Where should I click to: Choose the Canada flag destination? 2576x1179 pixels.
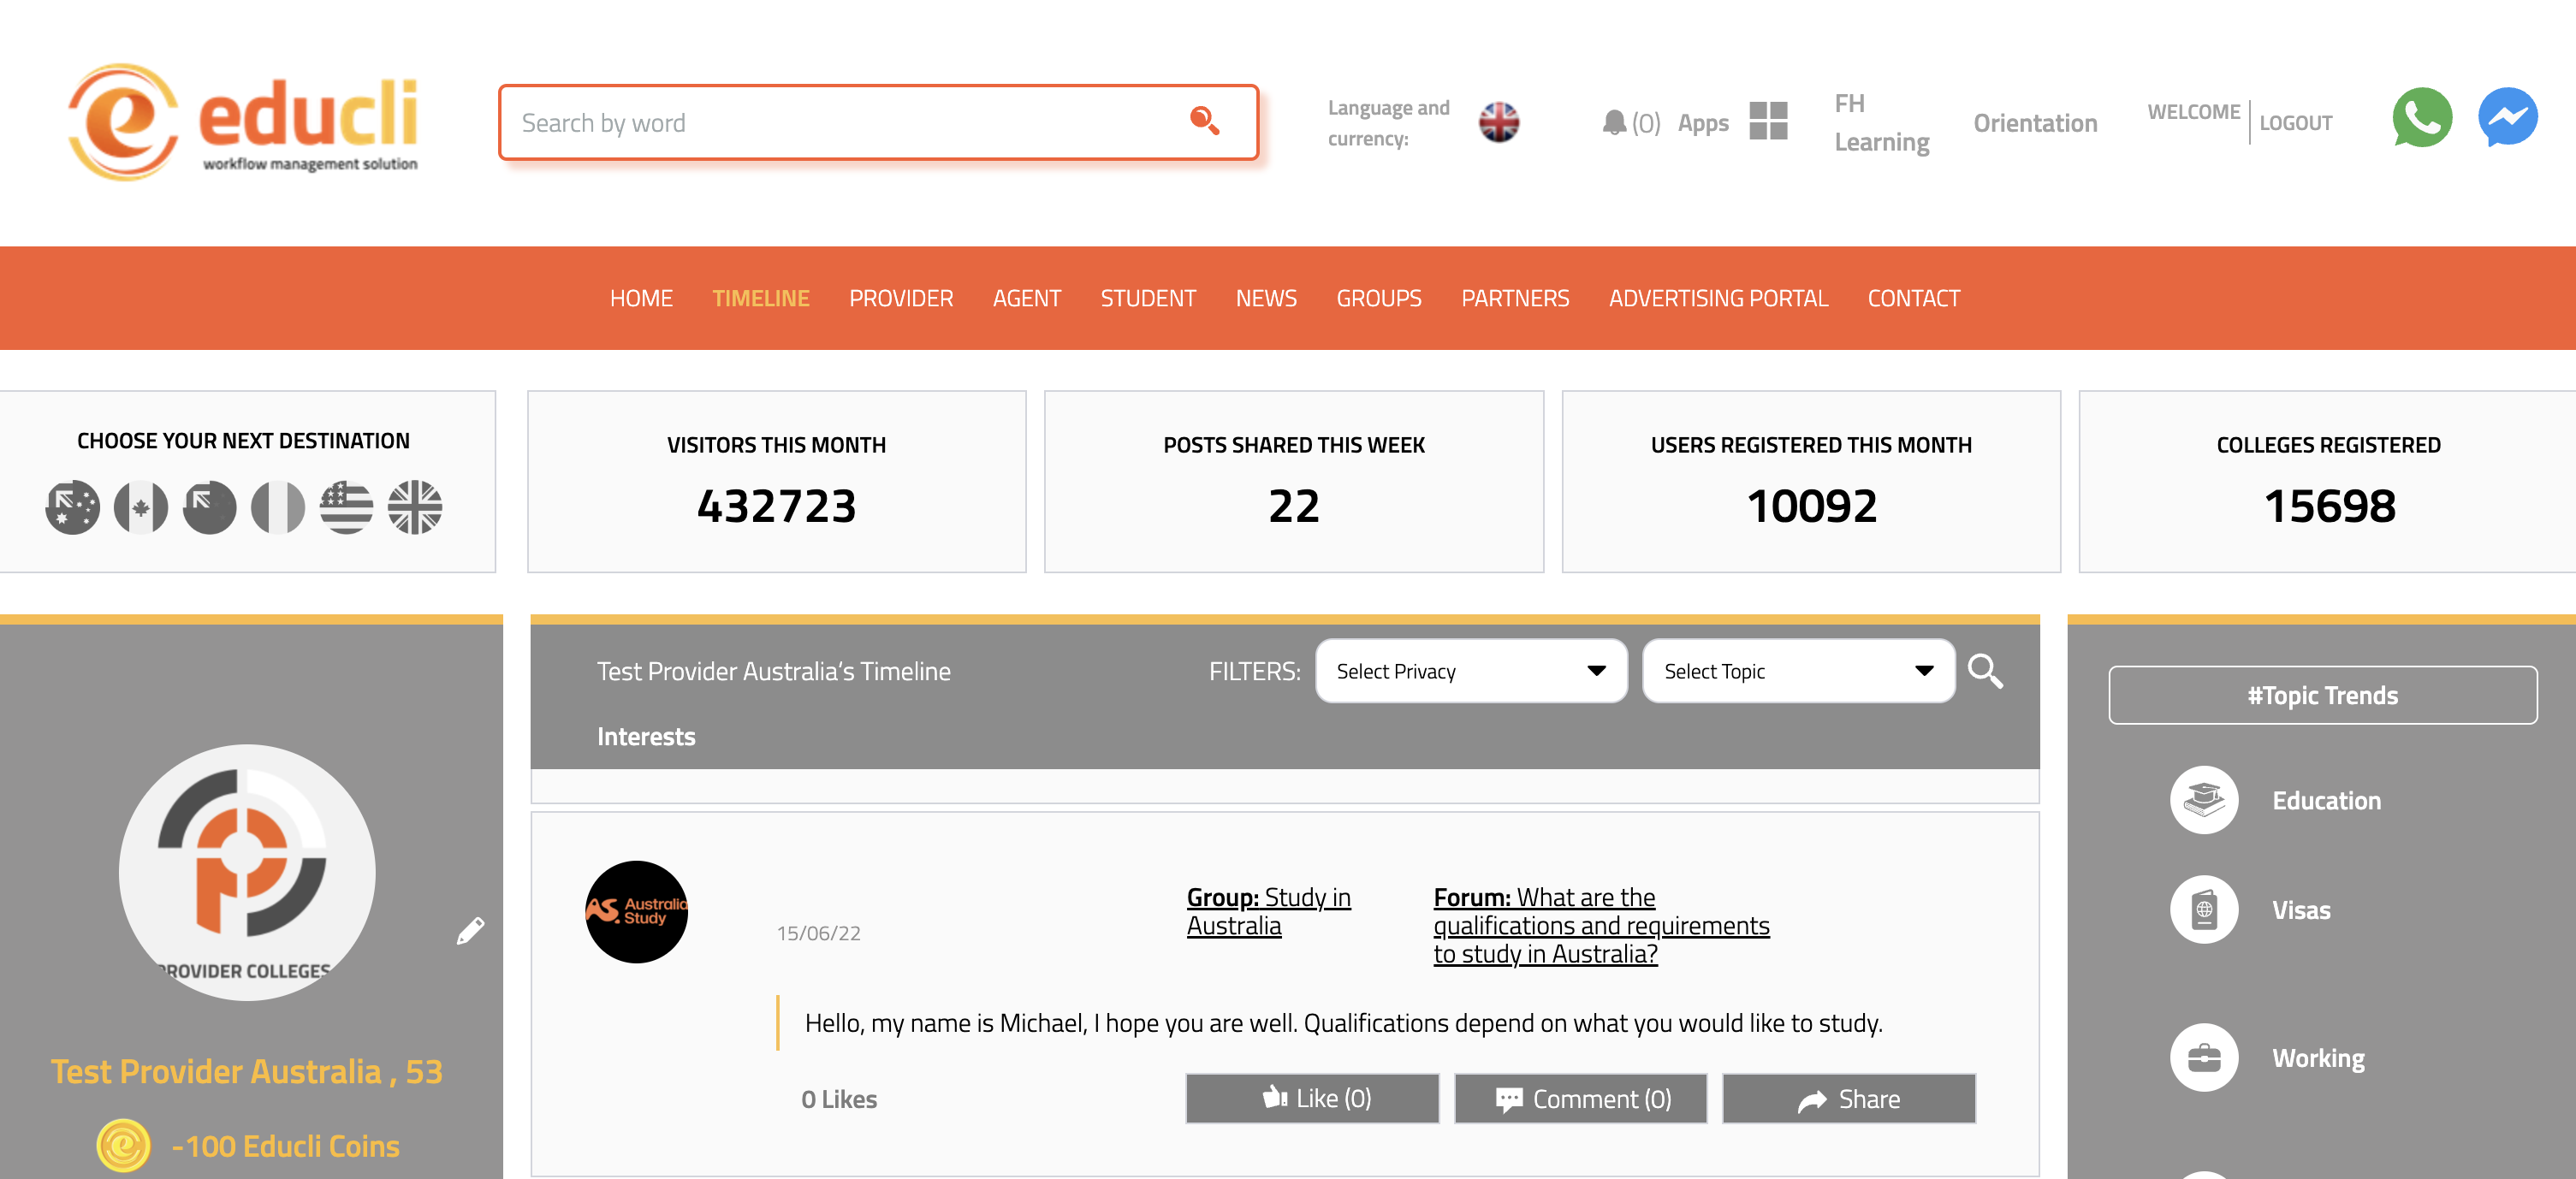click(x=141, y=508)
